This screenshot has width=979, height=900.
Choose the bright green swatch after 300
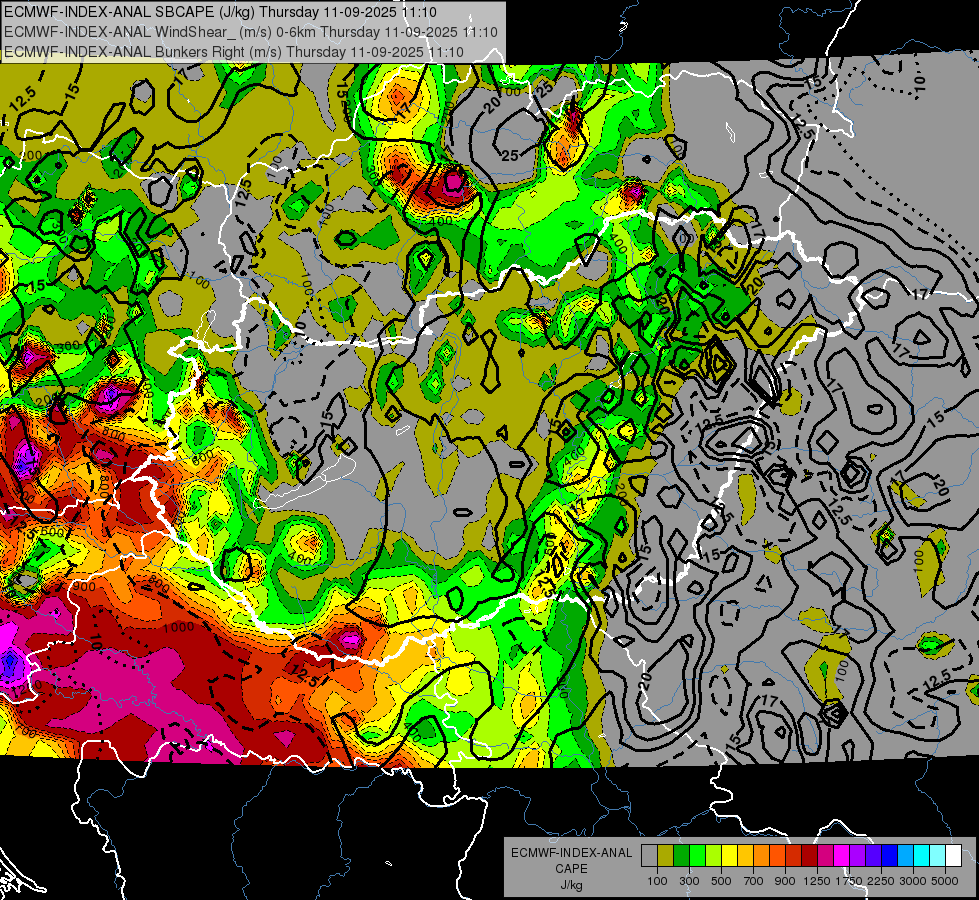tap(697, 856)
